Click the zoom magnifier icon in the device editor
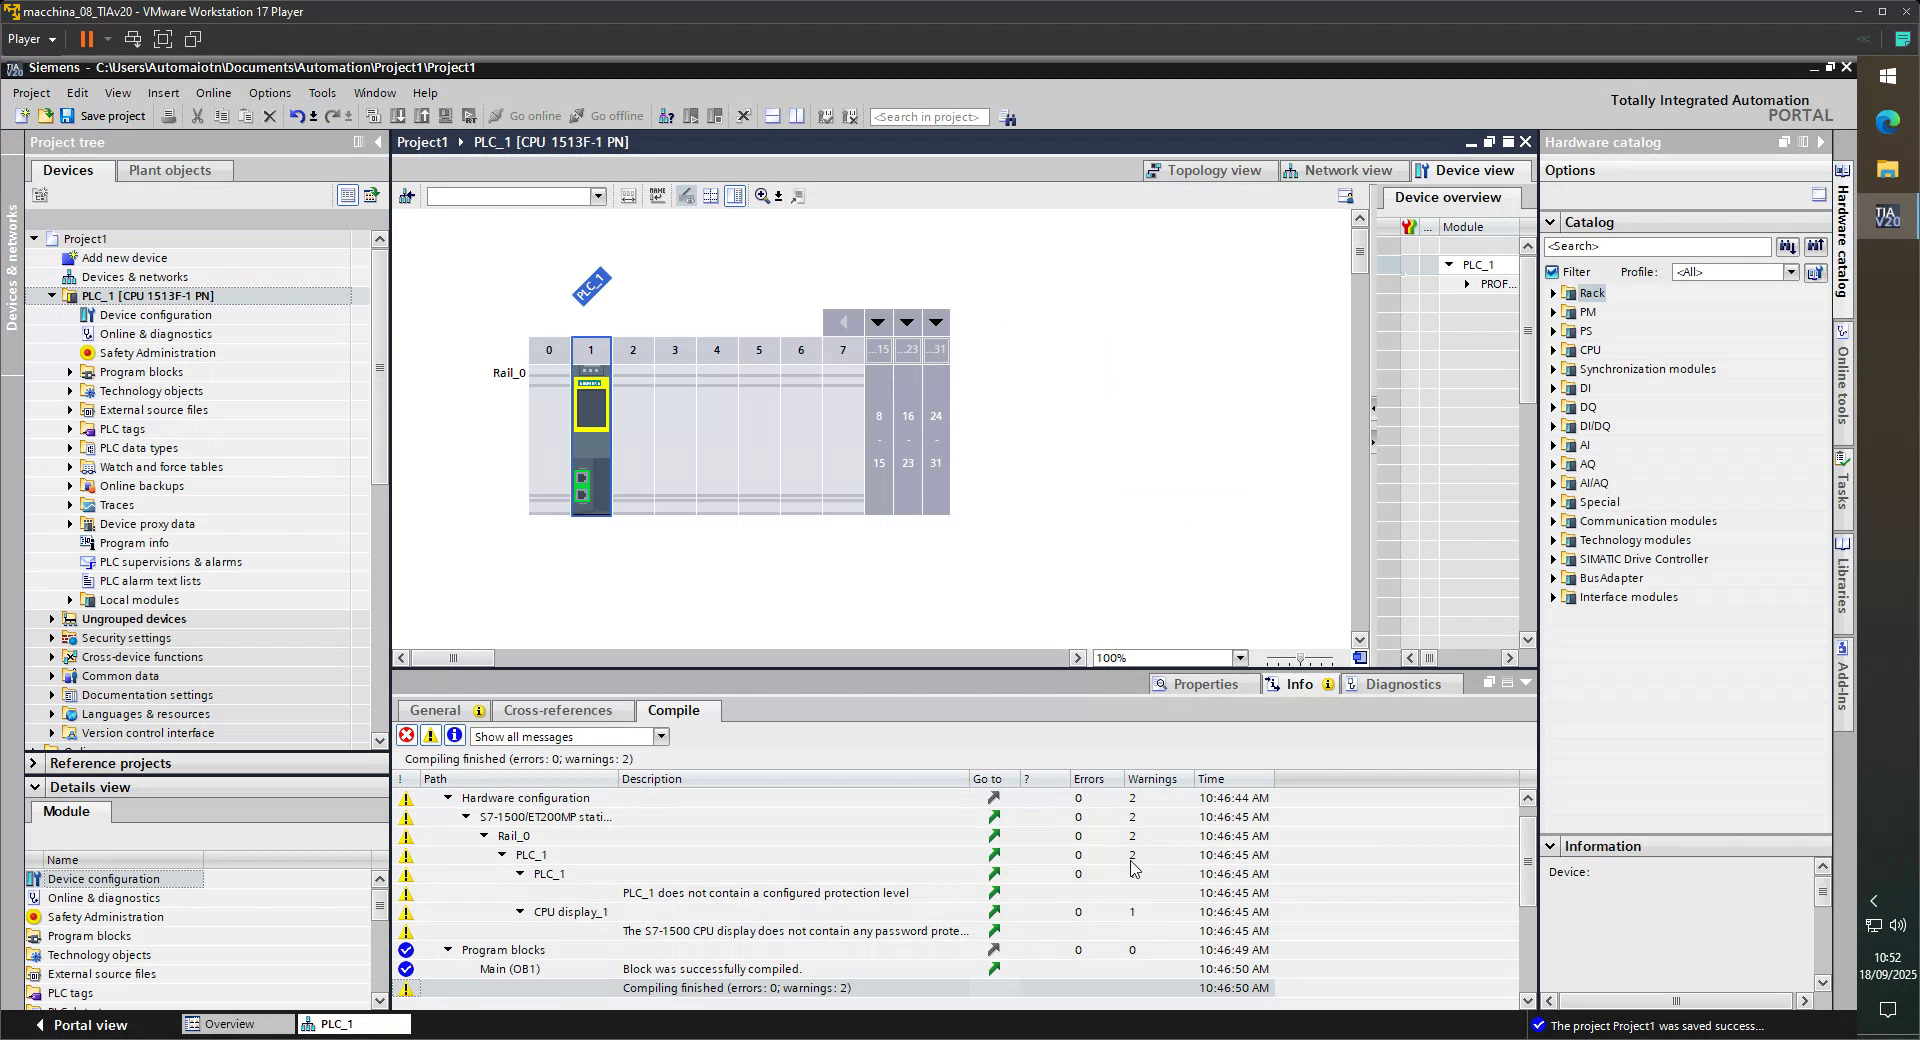 click(762, 196)
